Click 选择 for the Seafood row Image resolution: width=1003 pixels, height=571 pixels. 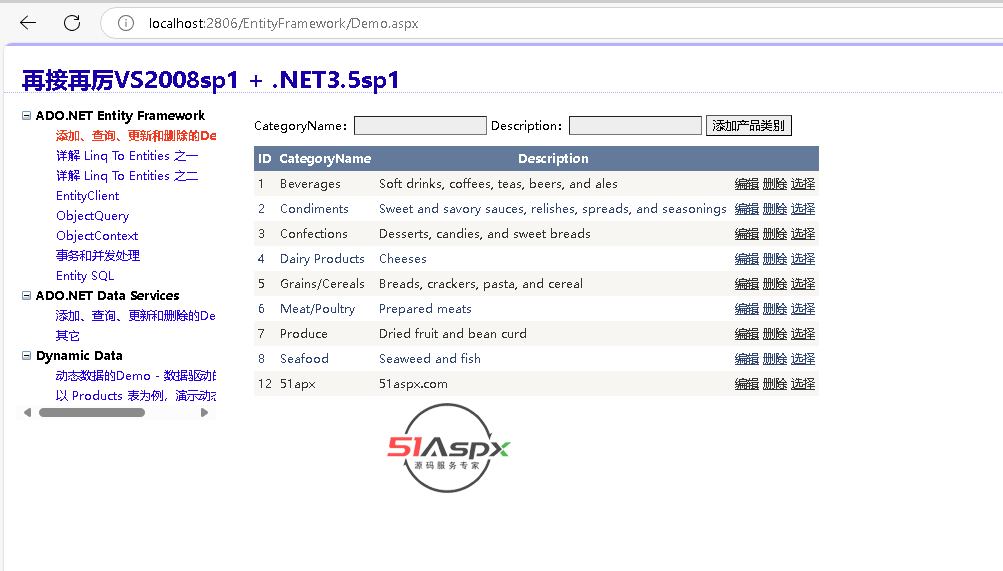click(x=803, y=359)
